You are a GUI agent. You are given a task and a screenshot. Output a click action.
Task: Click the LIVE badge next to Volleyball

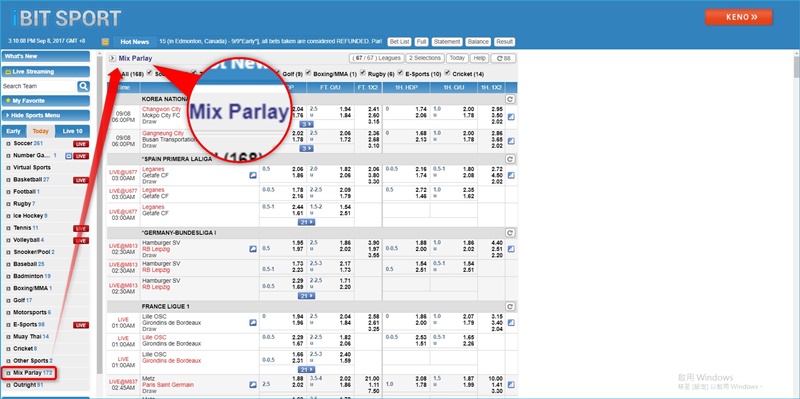pyautogui.click(x=81, y=241)
